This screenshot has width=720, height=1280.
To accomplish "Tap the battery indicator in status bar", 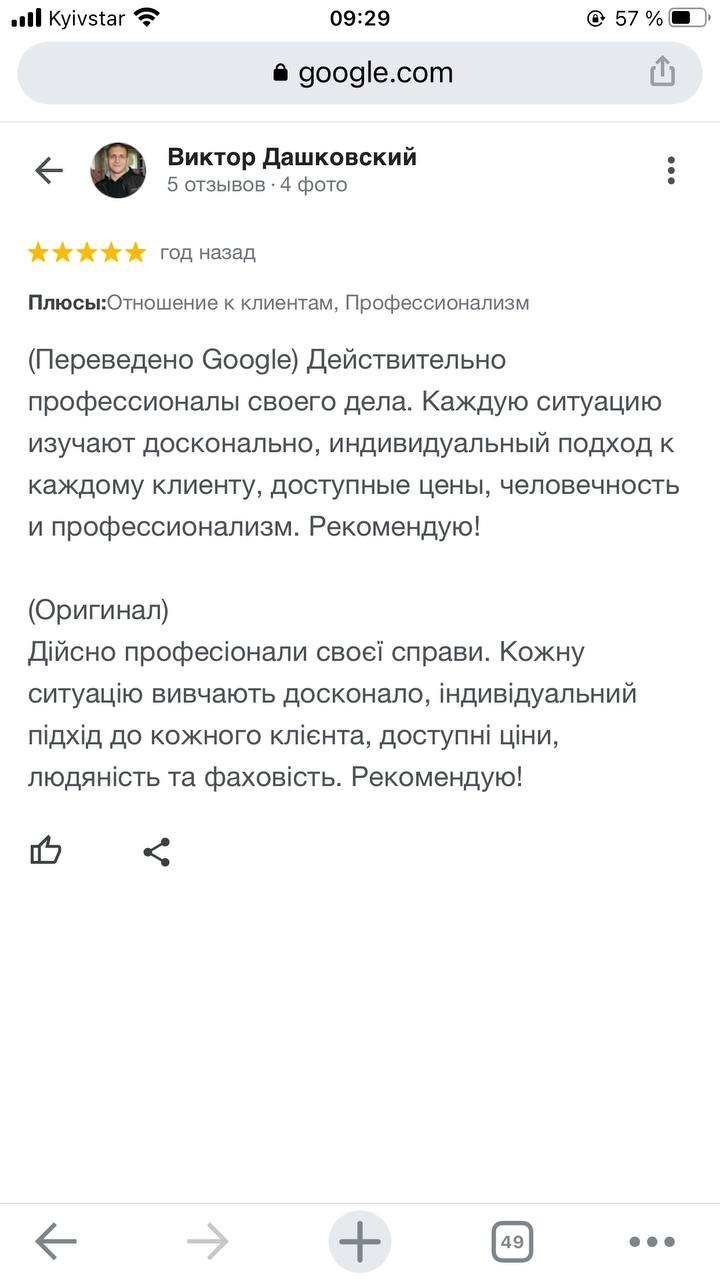I will [x=693, y=18].
